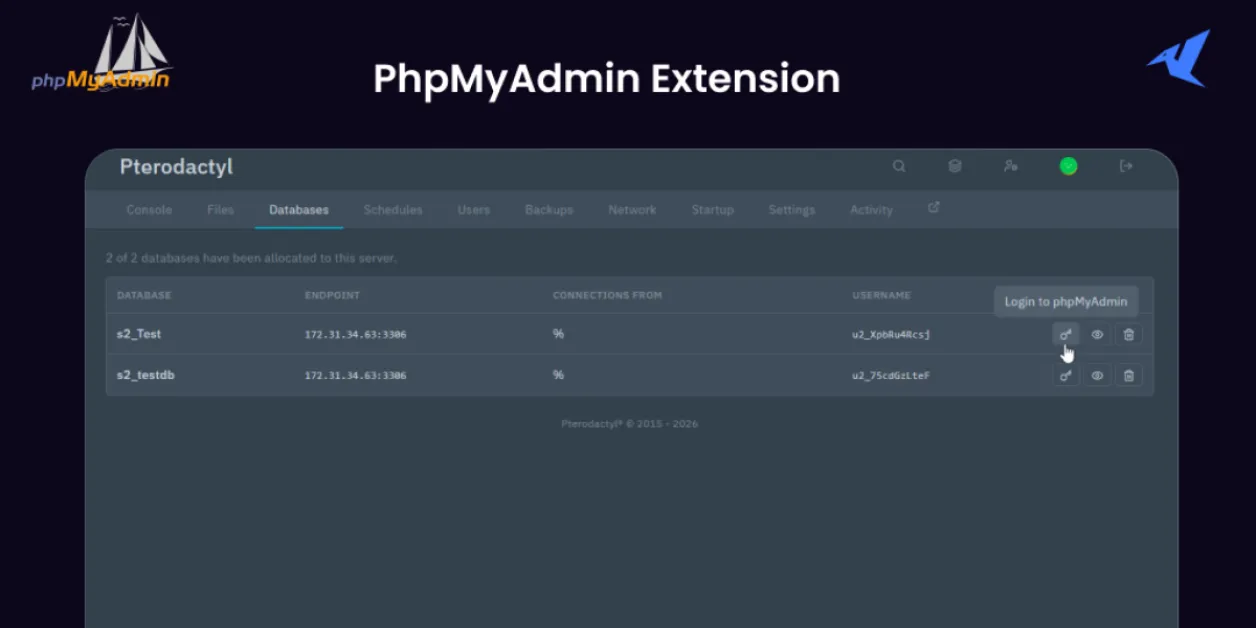
Task: Click the ENDPOINT column header
Action: (x=332, y=296)
